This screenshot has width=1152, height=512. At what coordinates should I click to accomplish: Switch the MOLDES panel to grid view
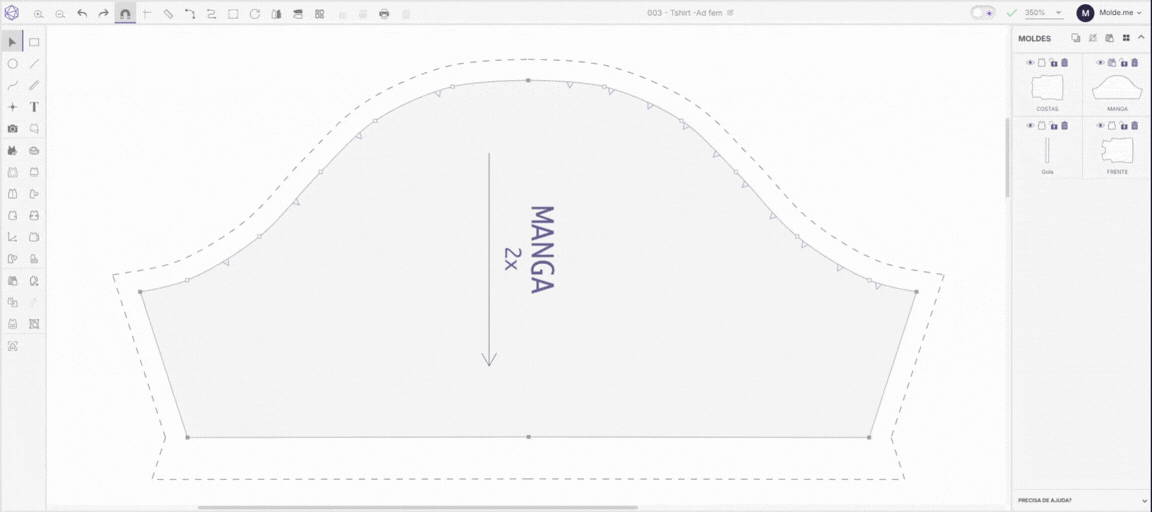[x=1126, y=37]
